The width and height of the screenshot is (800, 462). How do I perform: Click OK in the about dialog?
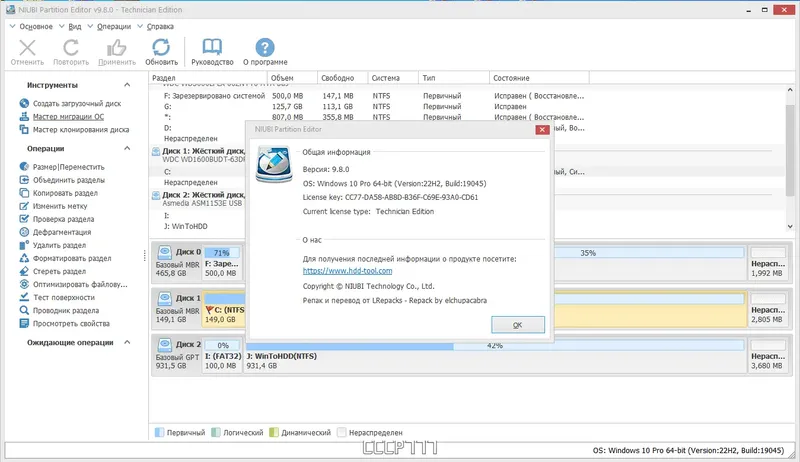[x=518, y=325]
